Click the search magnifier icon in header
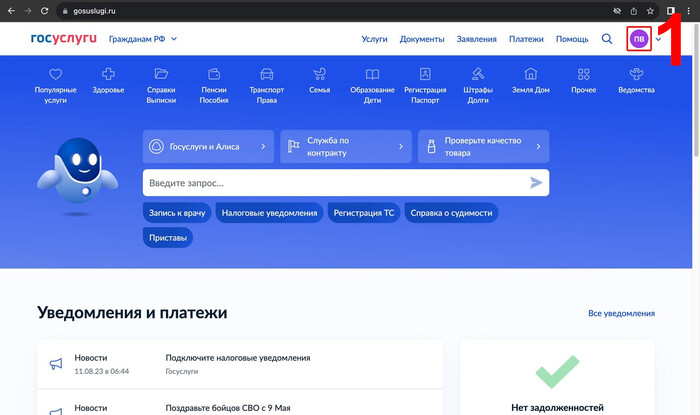 coord(607,39)
